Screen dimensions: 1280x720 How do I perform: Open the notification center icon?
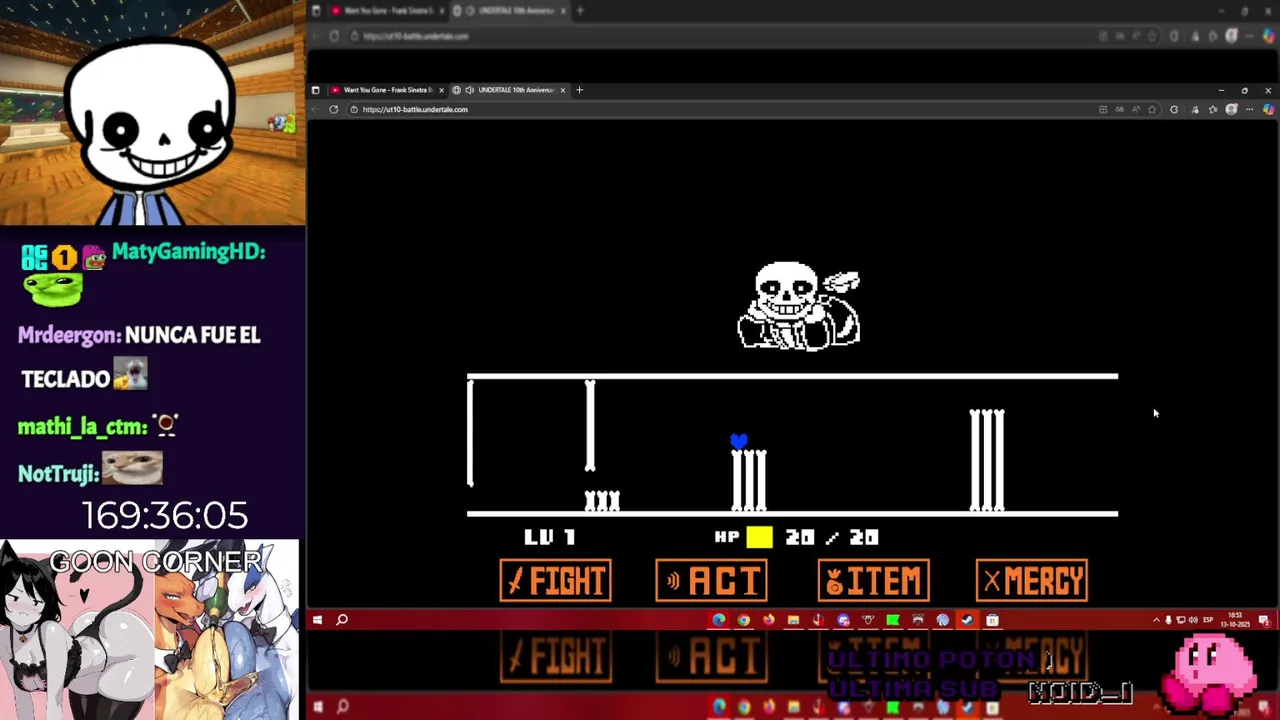[x=1265, y=620]
